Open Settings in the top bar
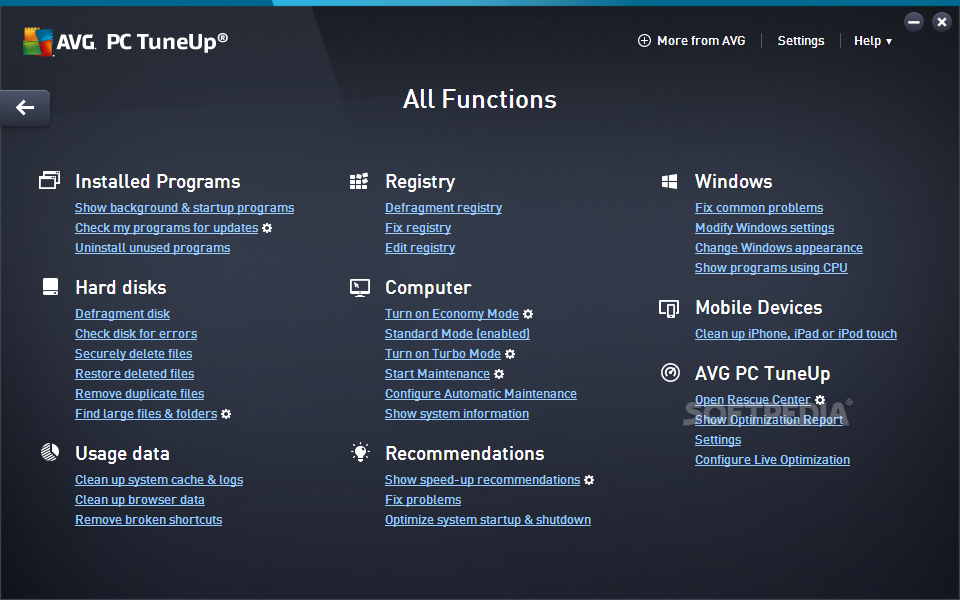The width and height of the screenshot is (960, 600). [x=801, y=41]
